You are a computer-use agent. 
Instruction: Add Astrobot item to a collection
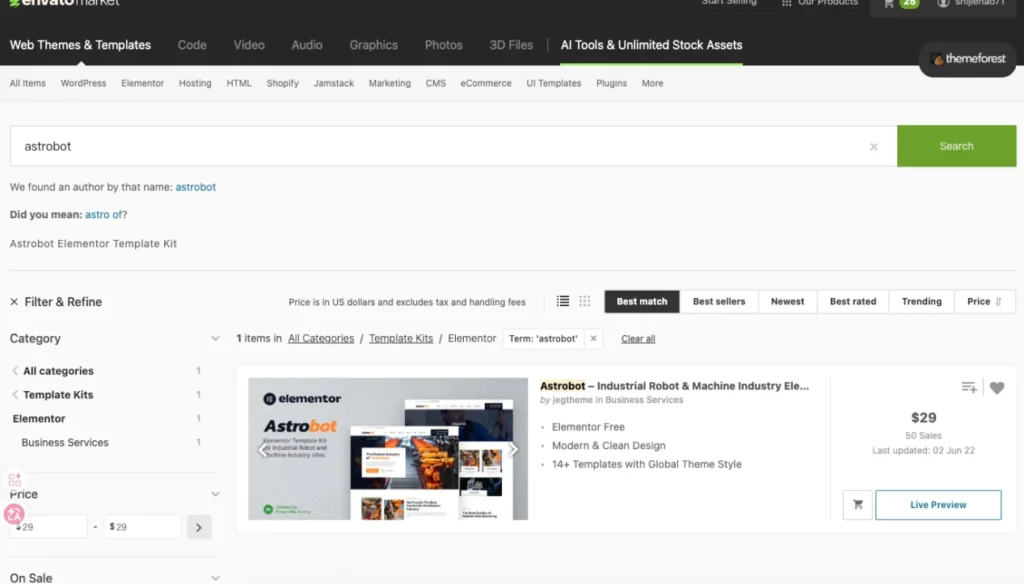pos(969,387)
